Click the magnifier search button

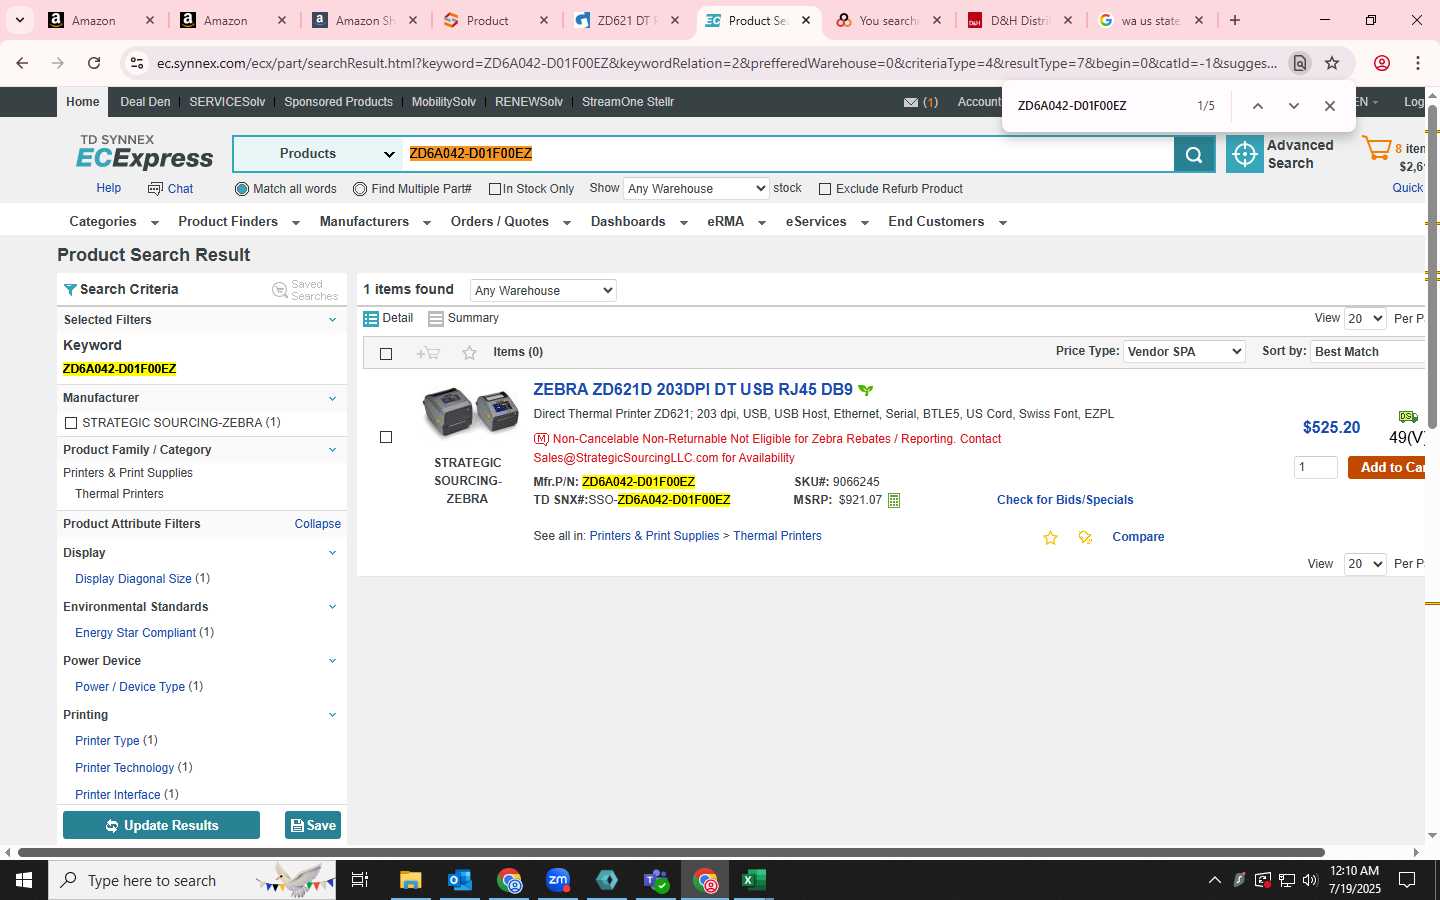(1194, 154)
